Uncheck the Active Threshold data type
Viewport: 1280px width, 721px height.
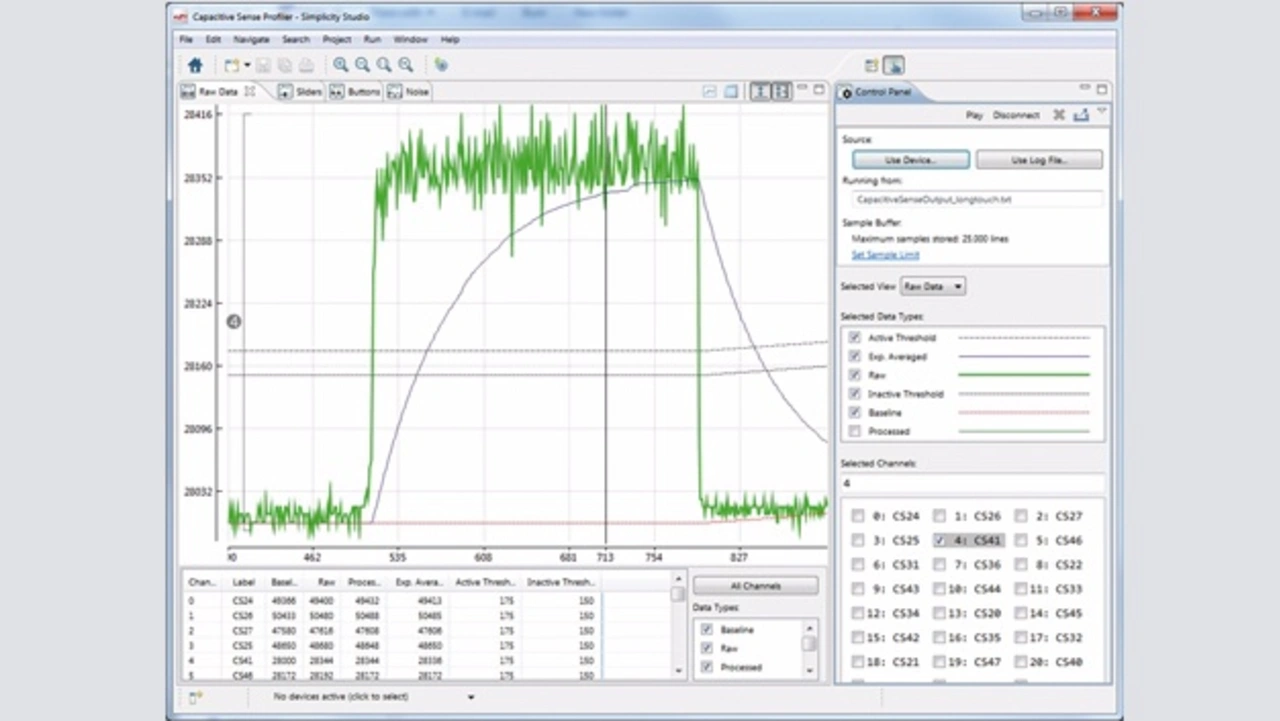coord(855,338)
